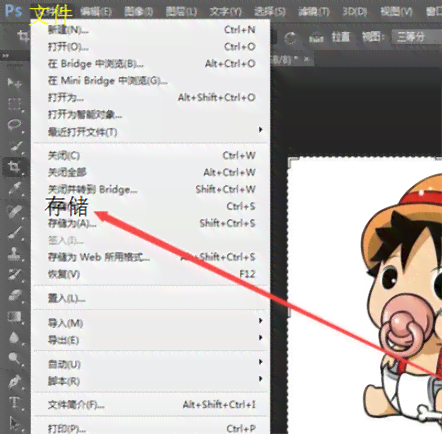Choose 关闭并转到 Bridge... item
Viewport: 442px width, 434px height.
click(x=151, y=190)
